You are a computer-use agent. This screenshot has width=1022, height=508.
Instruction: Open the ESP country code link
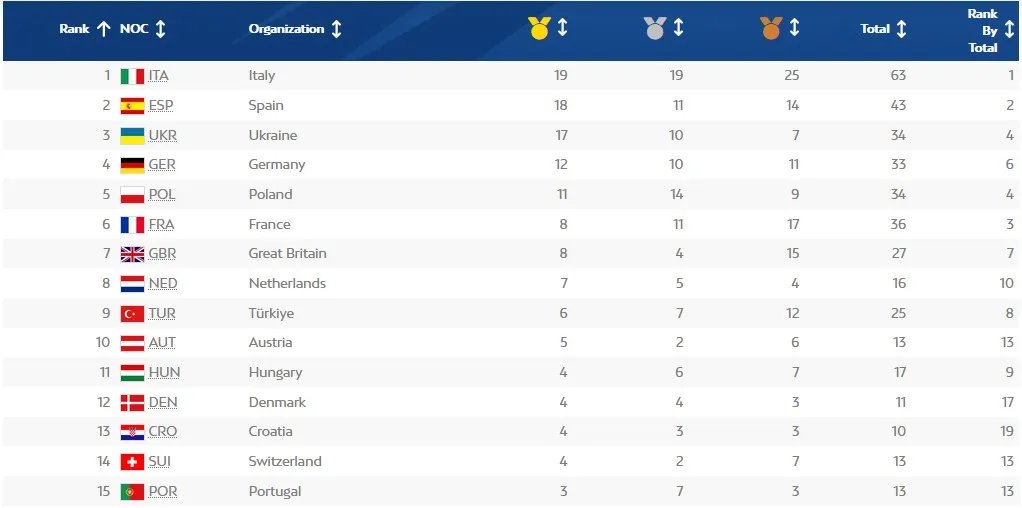[161, 105]
